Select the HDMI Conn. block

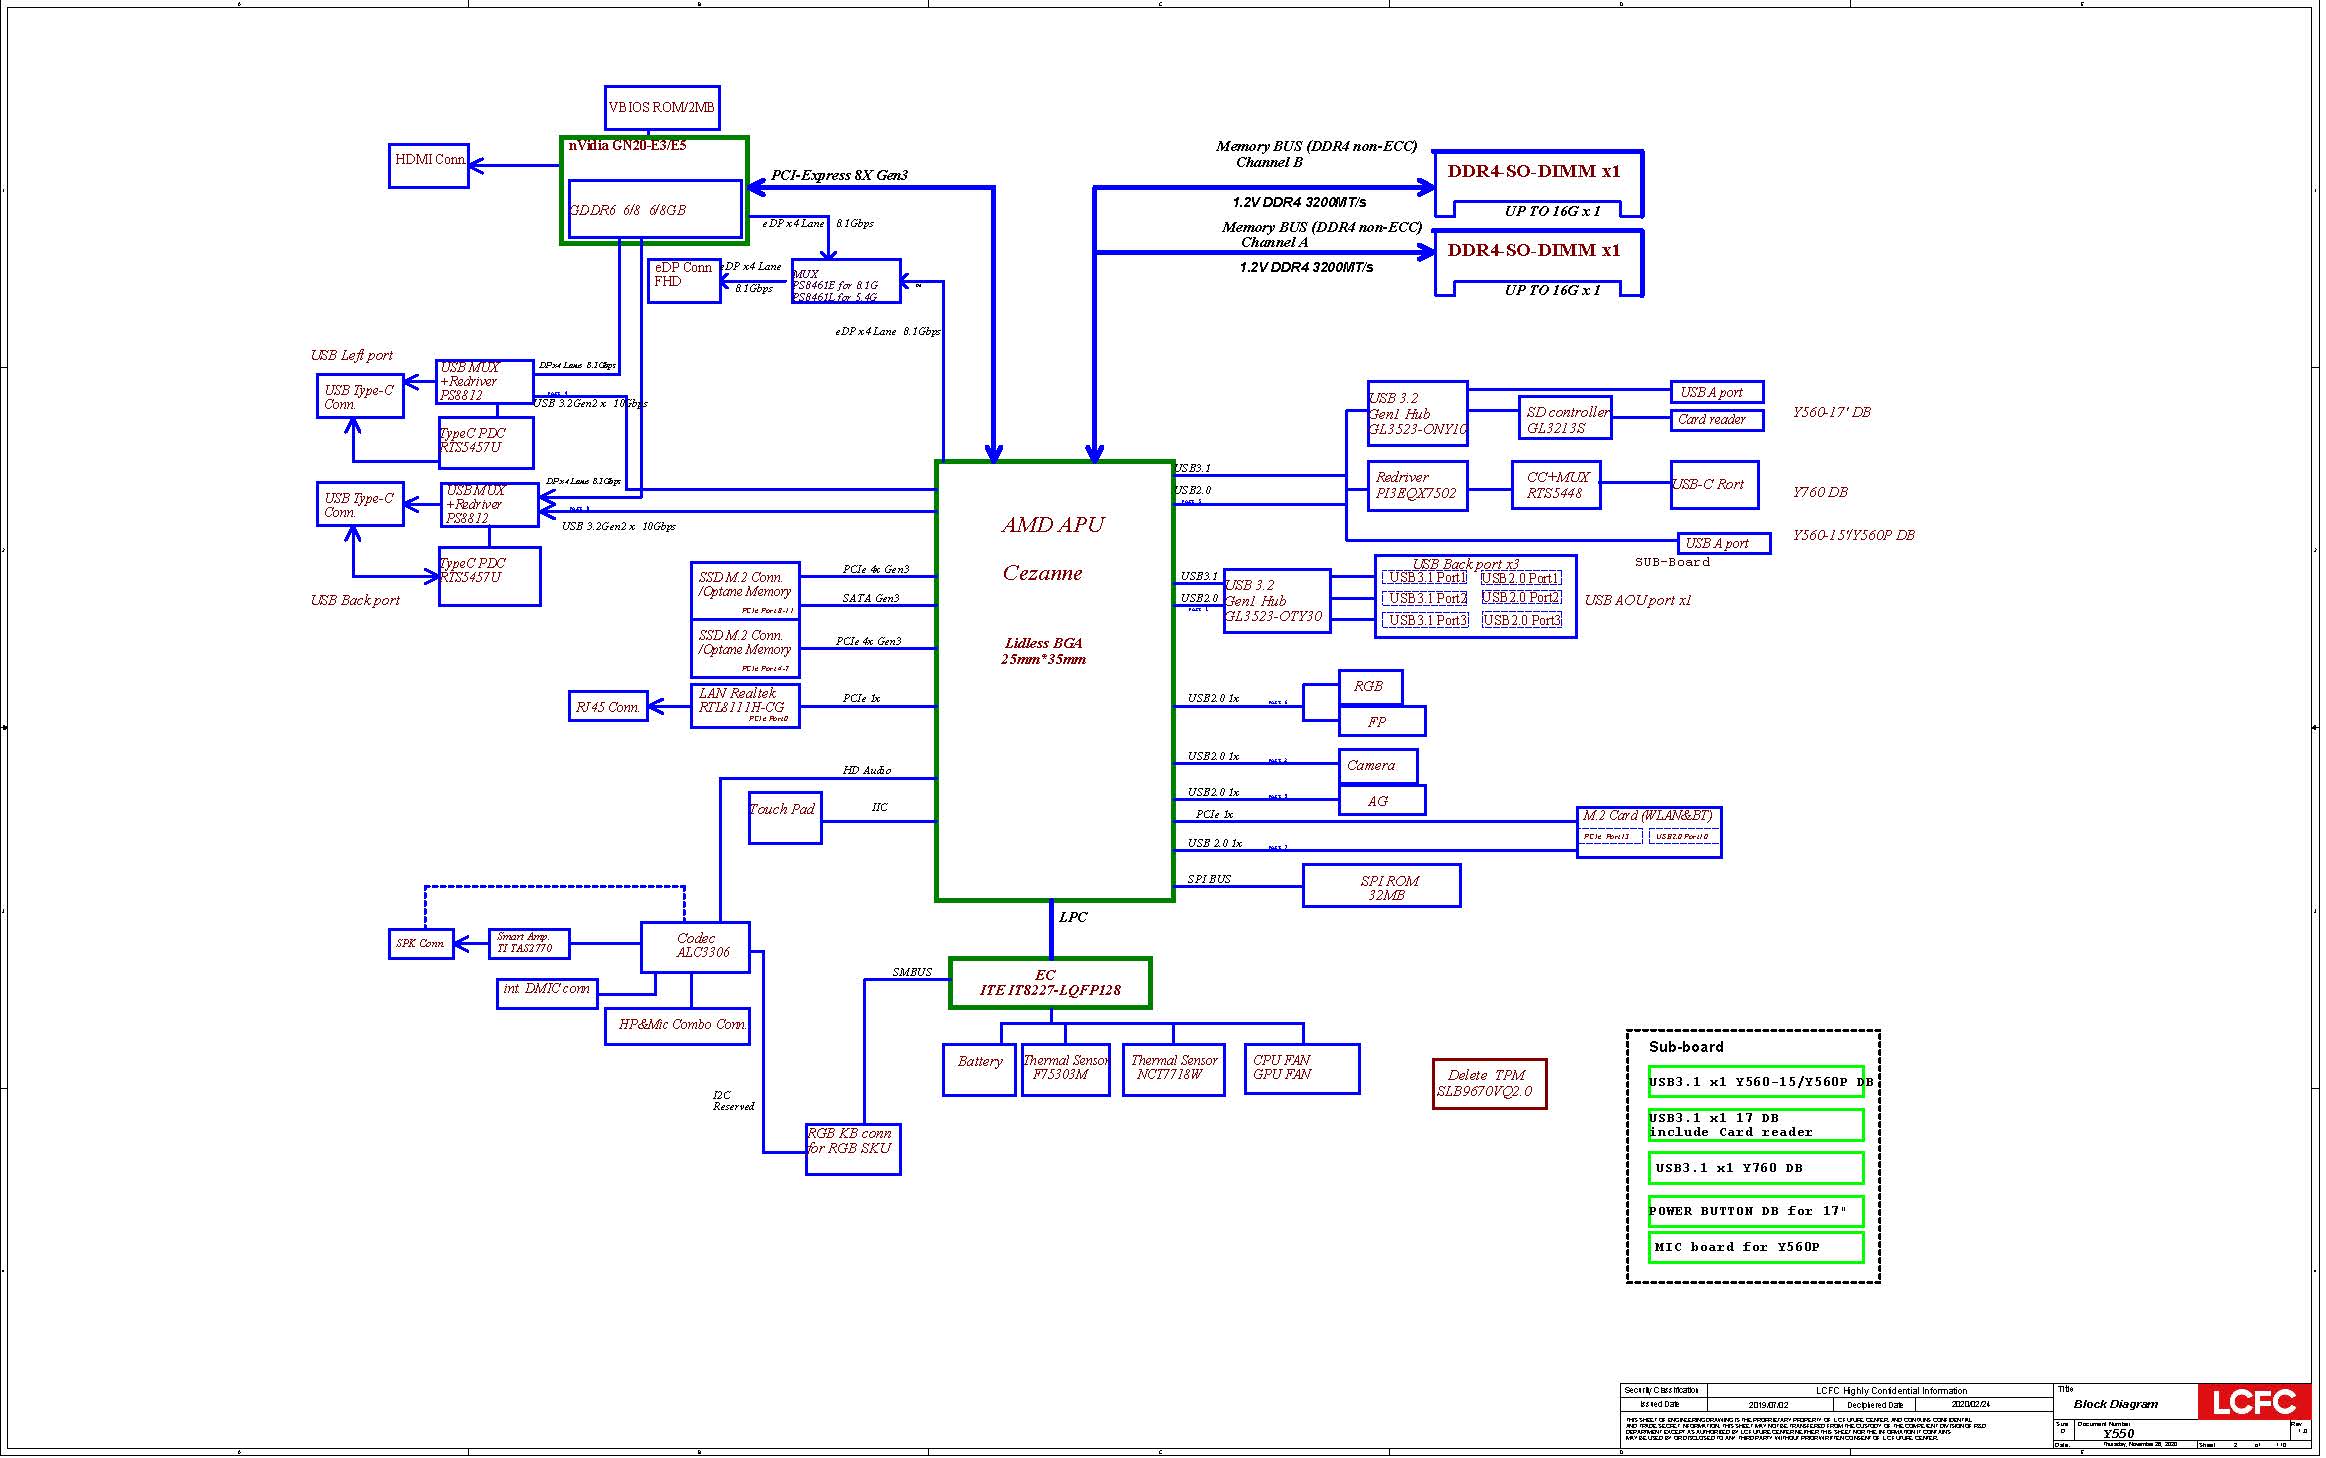tap(429, 165)
